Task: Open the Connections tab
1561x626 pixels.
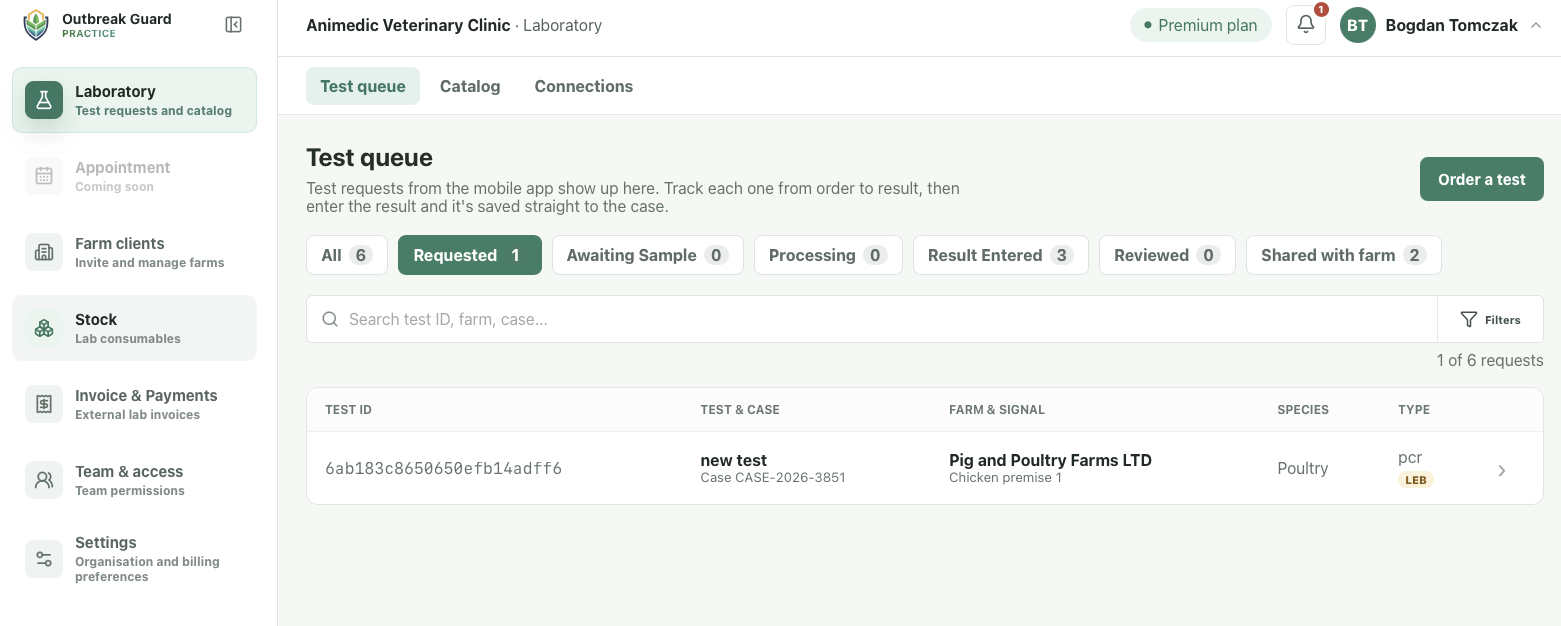Action: click(x=584, y=86)
